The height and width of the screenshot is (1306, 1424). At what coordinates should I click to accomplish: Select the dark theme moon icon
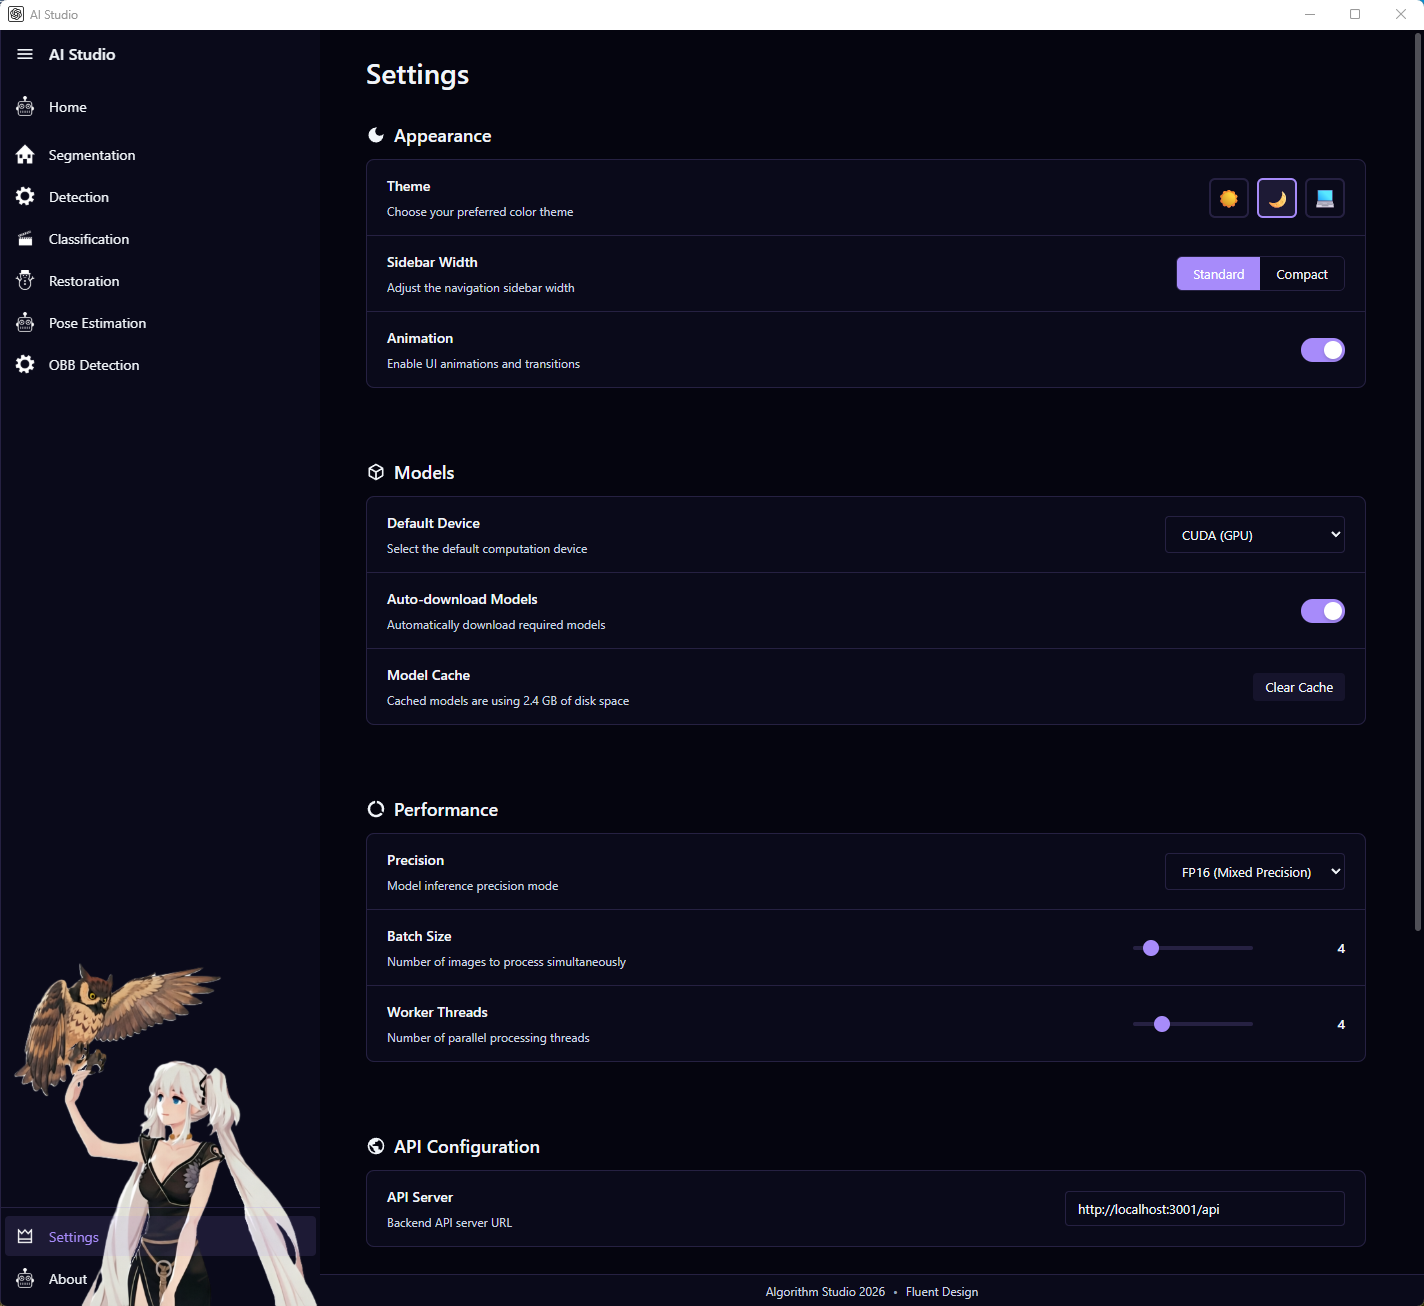pyautogui.click(x=1276, y=198)
